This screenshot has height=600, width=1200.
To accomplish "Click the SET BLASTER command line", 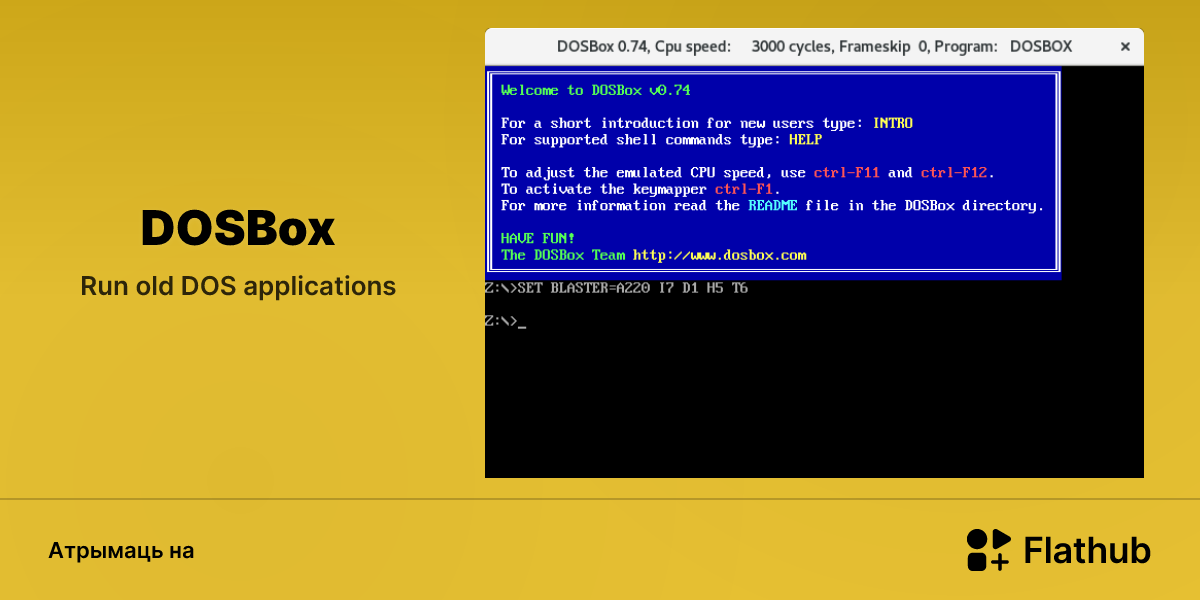I will click(x=616, y=288).
